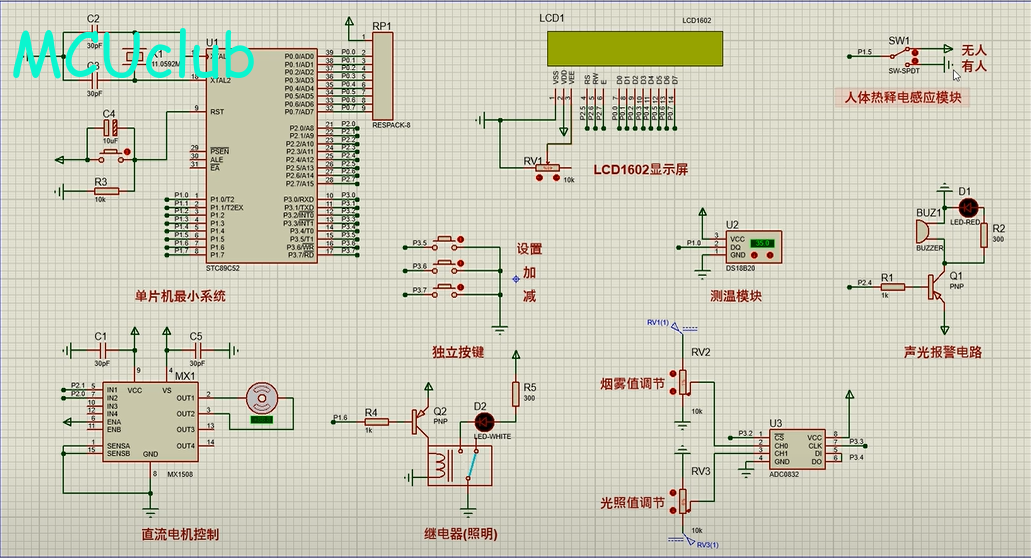Select the LCD1602 display screen
Screen dimensions: 1031x558
click(x=635, y=47)
